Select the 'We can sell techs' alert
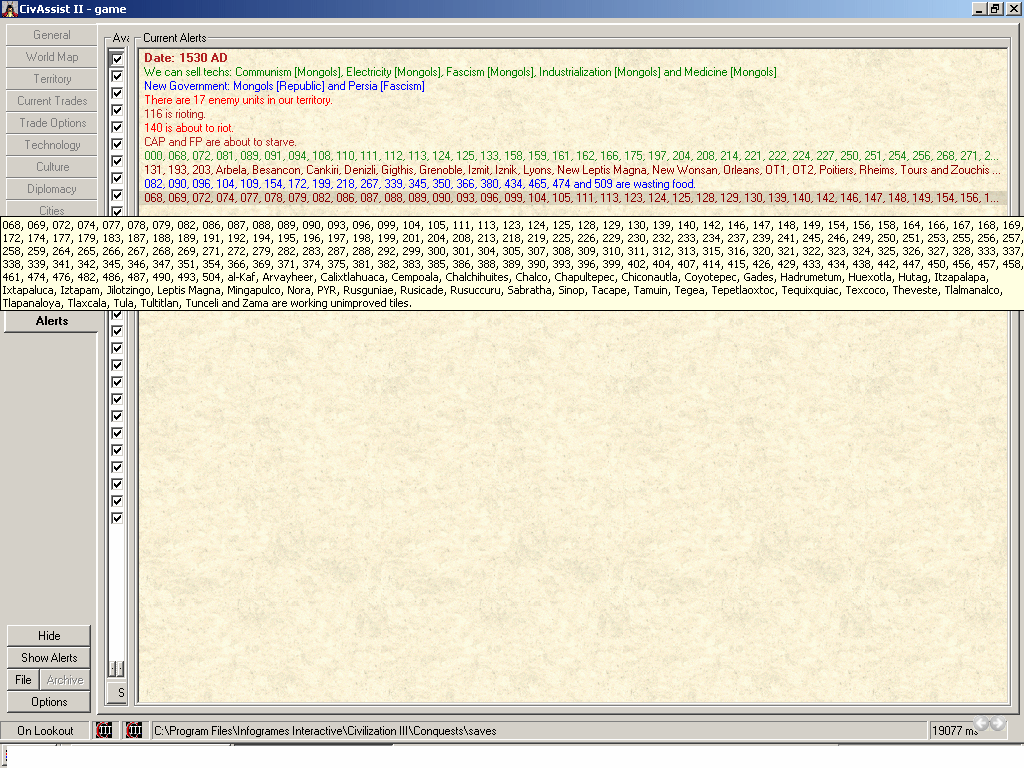Image resolution: width=1024 pixels, height=768 pixels. (460, 72)
